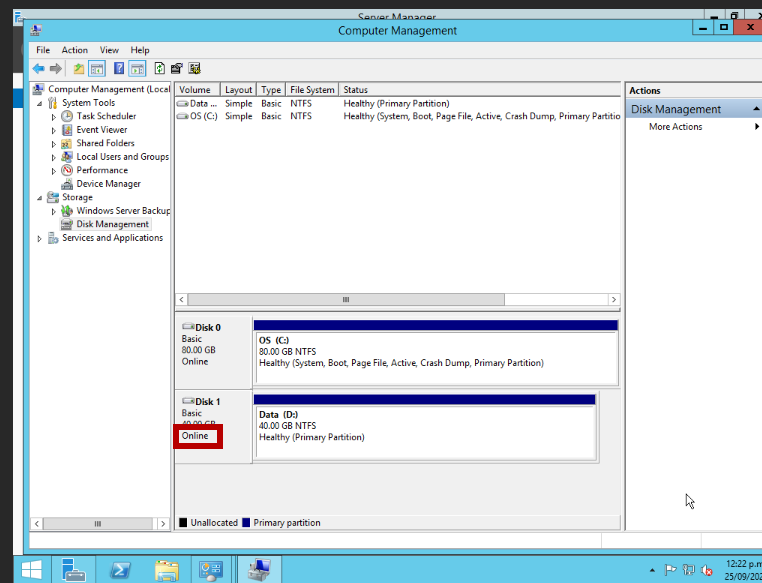Screen dimensions: 762x583
Task: Open the Help toolbar icon
Action: click(x=119, y=69)
